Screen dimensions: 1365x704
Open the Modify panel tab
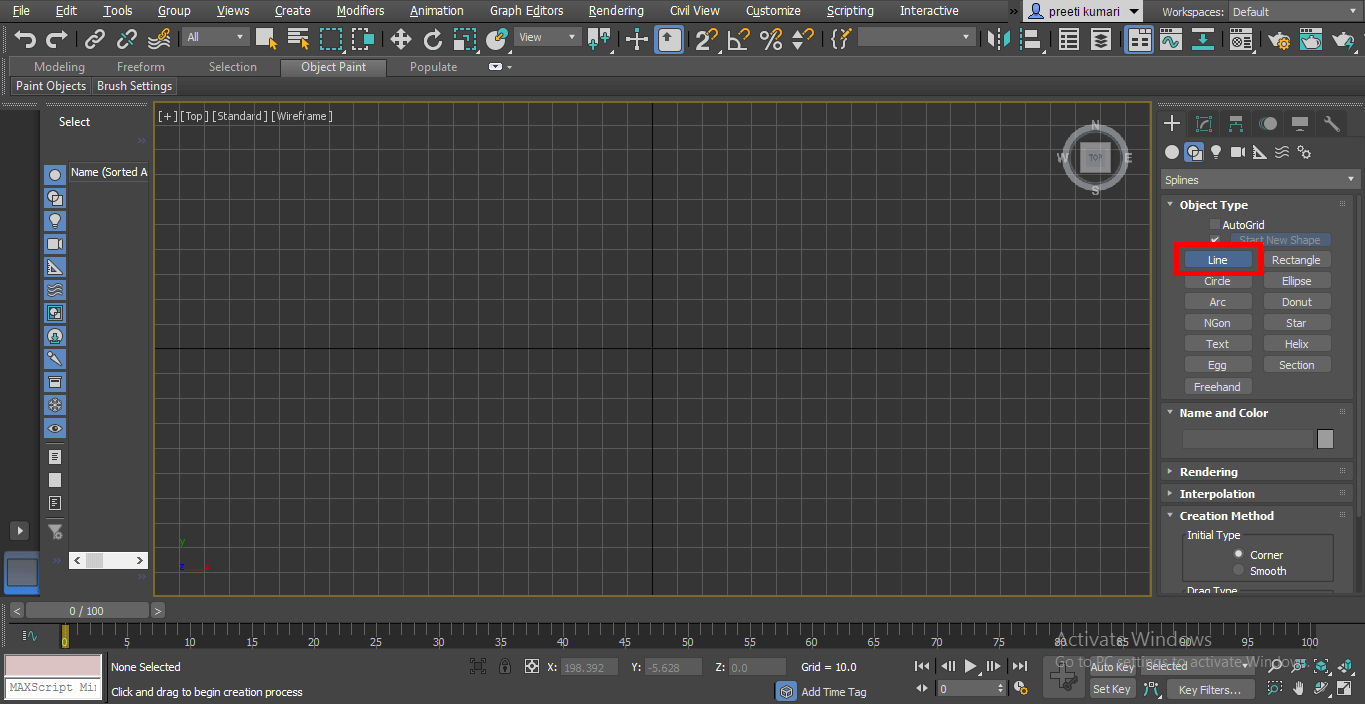(x=1204, y=123)
